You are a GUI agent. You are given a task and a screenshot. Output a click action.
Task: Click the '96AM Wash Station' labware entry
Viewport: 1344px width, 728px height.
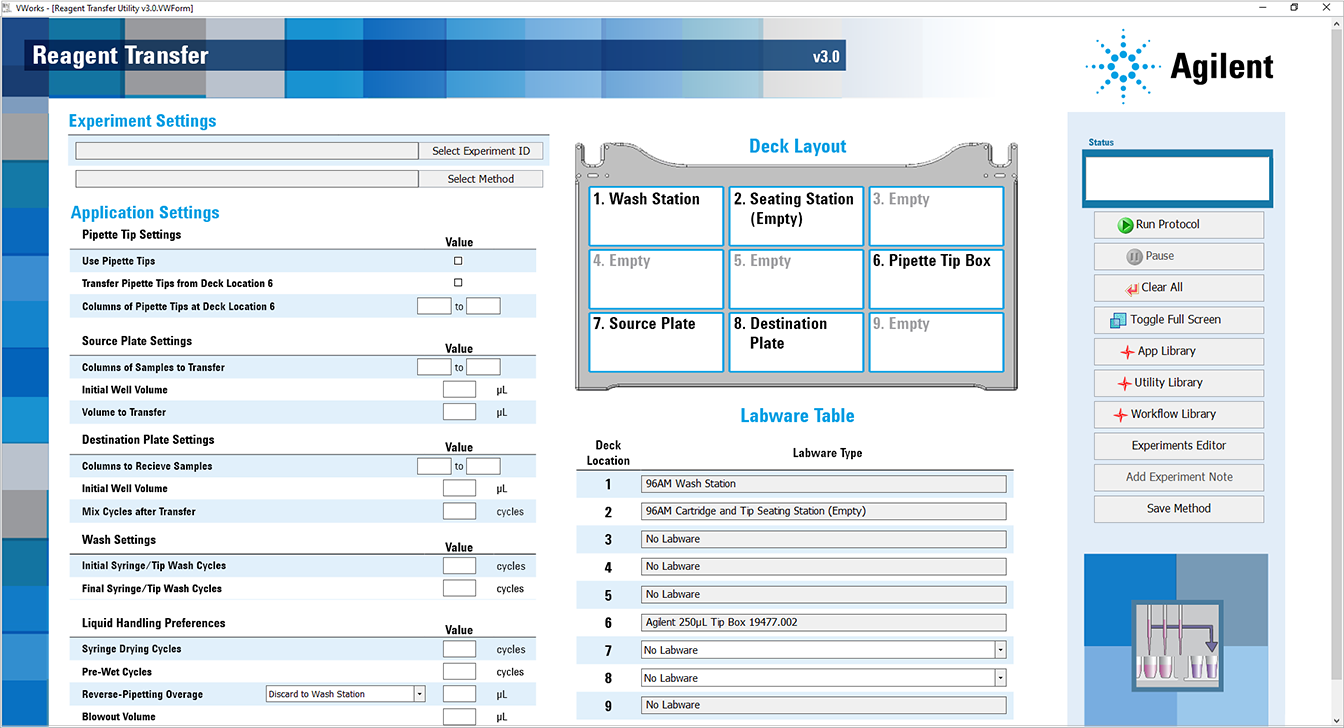pyautogui.click(x=823, y=484)
